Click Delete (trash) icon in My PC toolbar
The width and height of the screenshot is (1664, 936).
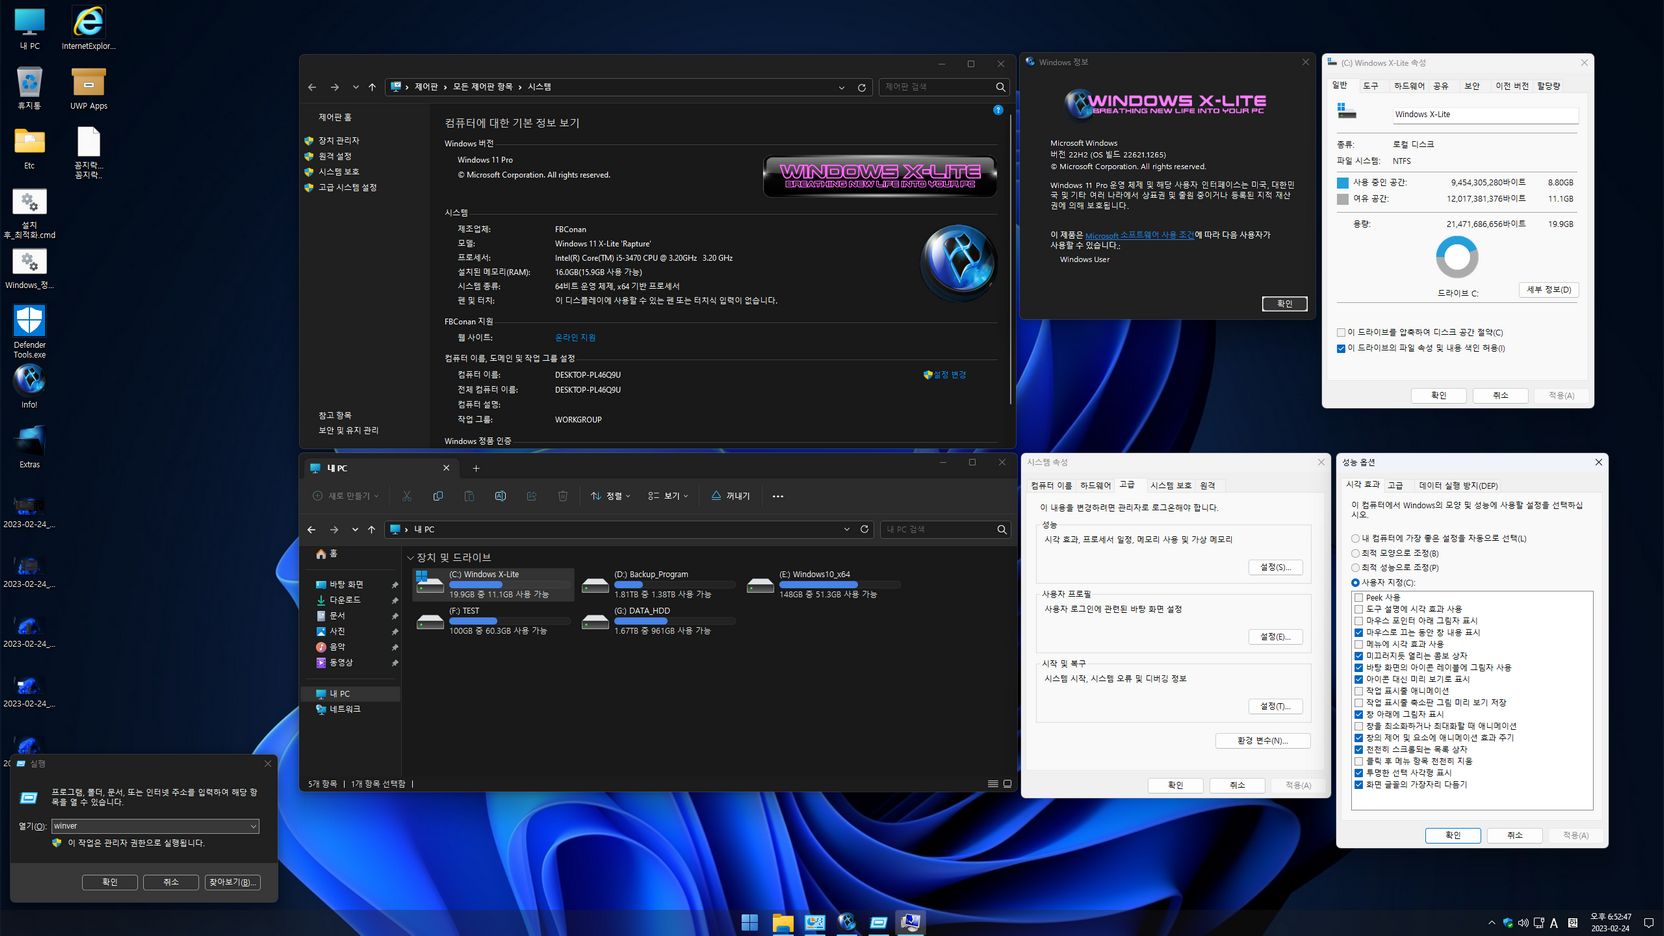tap(563, 496)
